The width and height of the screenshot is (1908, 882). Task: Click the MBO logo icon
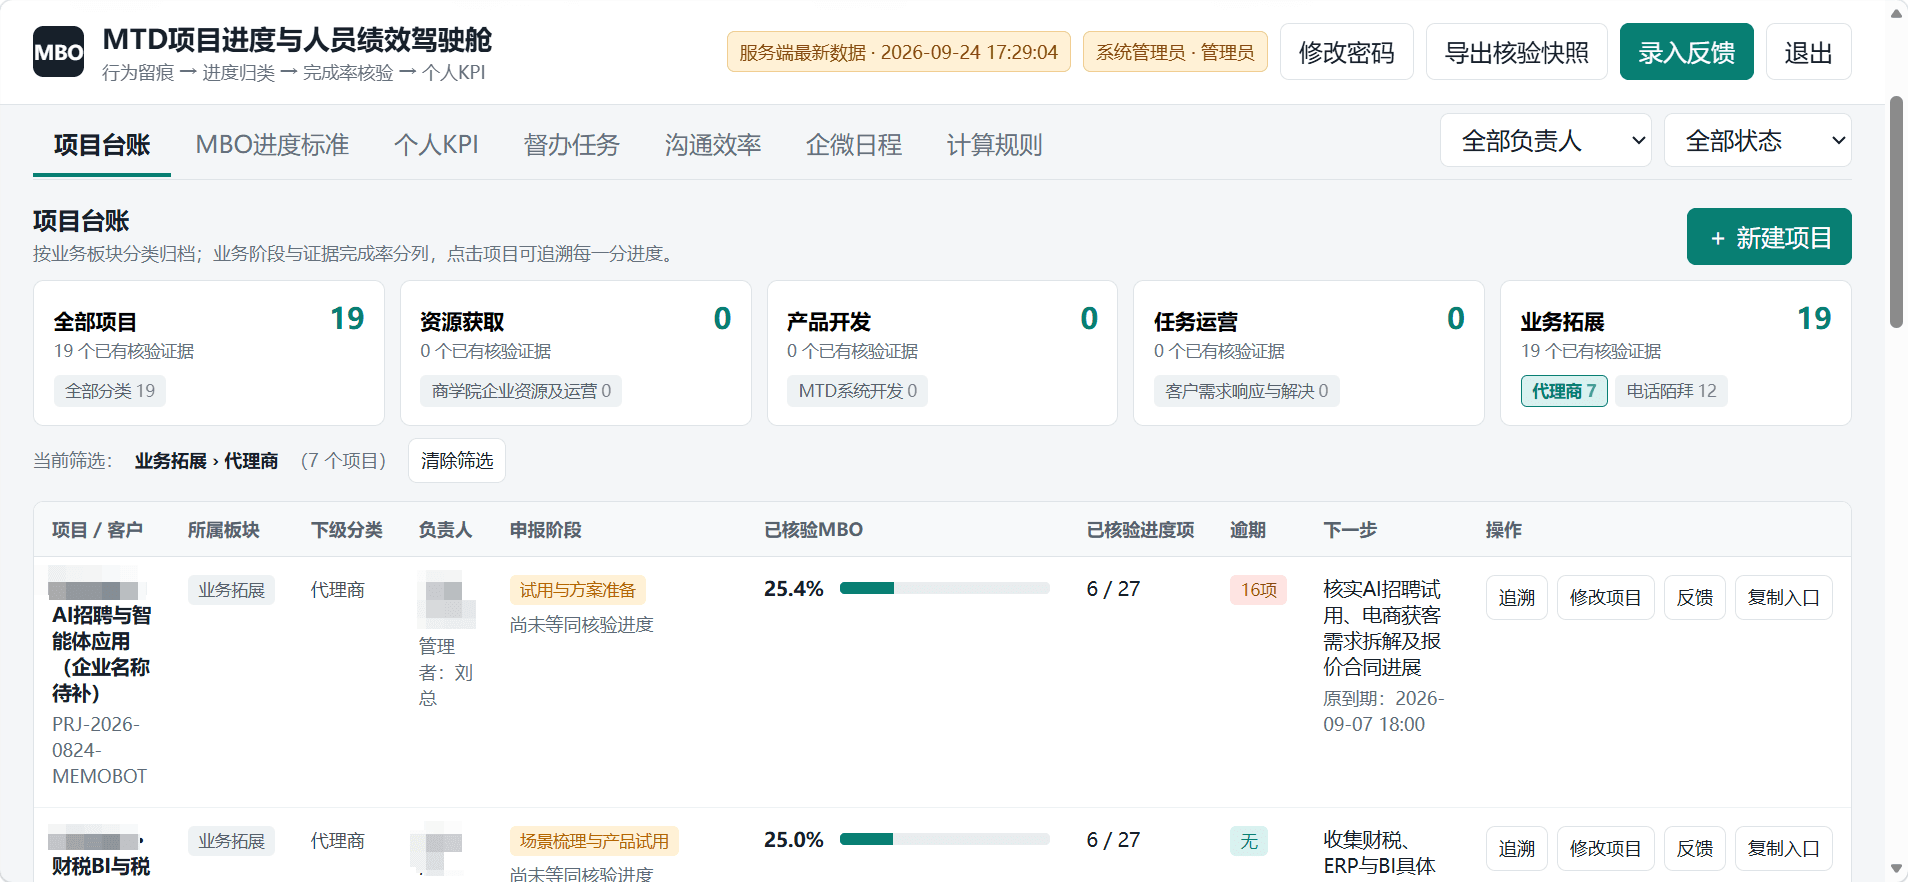coord(58,52)
